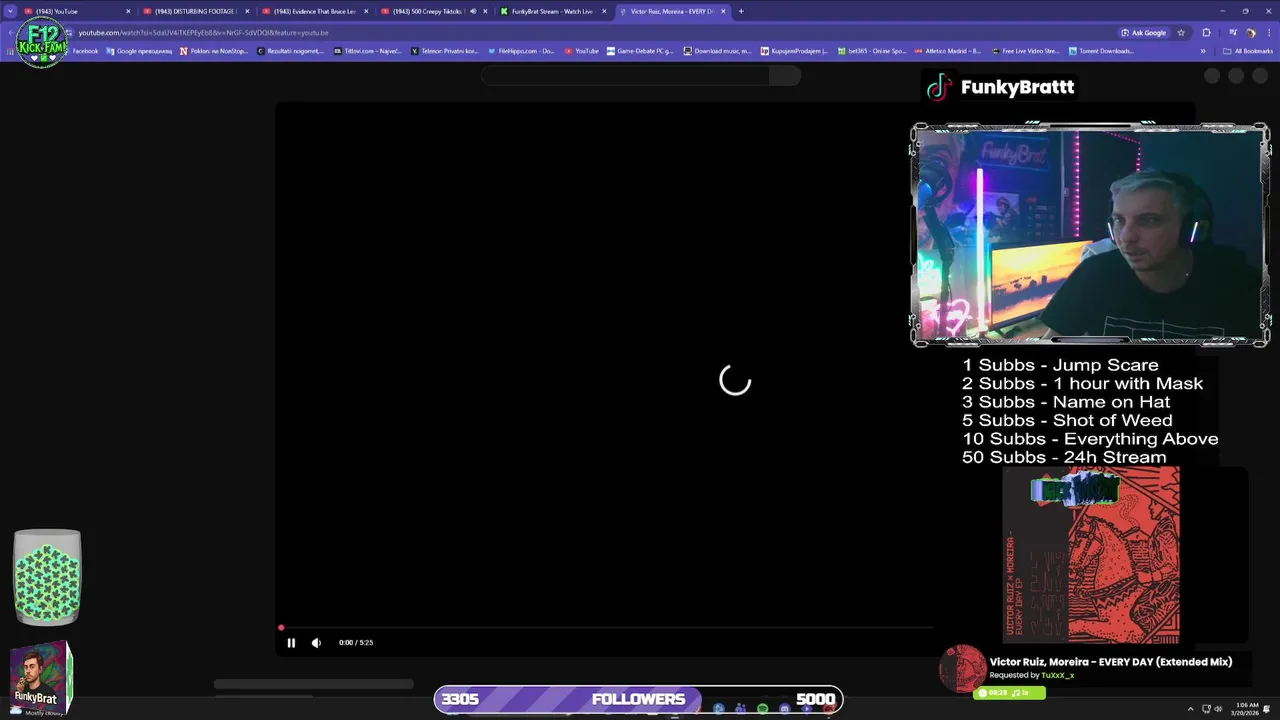Open the bet365 Online Sports bookmark
The image size is (1280, 720).
(871, 51)
